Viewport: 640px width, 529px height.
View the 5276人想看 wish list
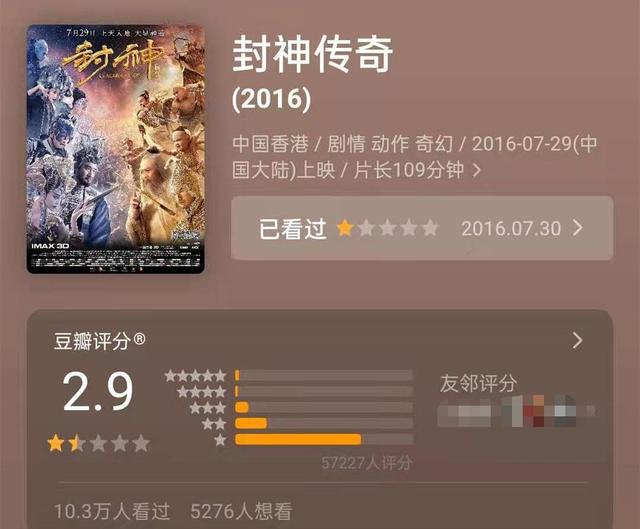click(x=241, y=511)
